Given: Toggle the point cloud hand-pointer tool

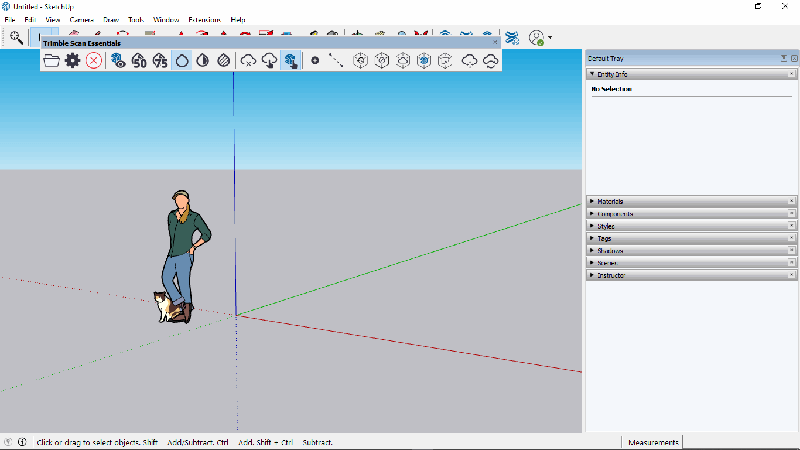Looking at the screenshot, I should 291,61.
